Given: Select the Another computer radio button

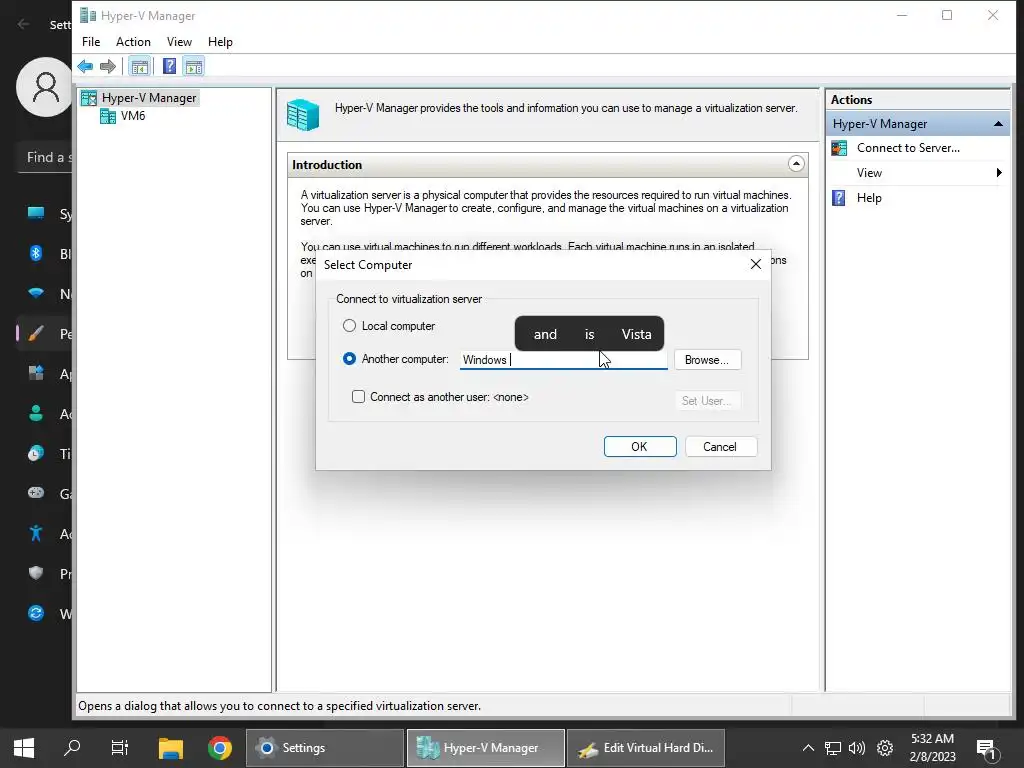Looking at the screenshot, I should (x=349, y=359).
